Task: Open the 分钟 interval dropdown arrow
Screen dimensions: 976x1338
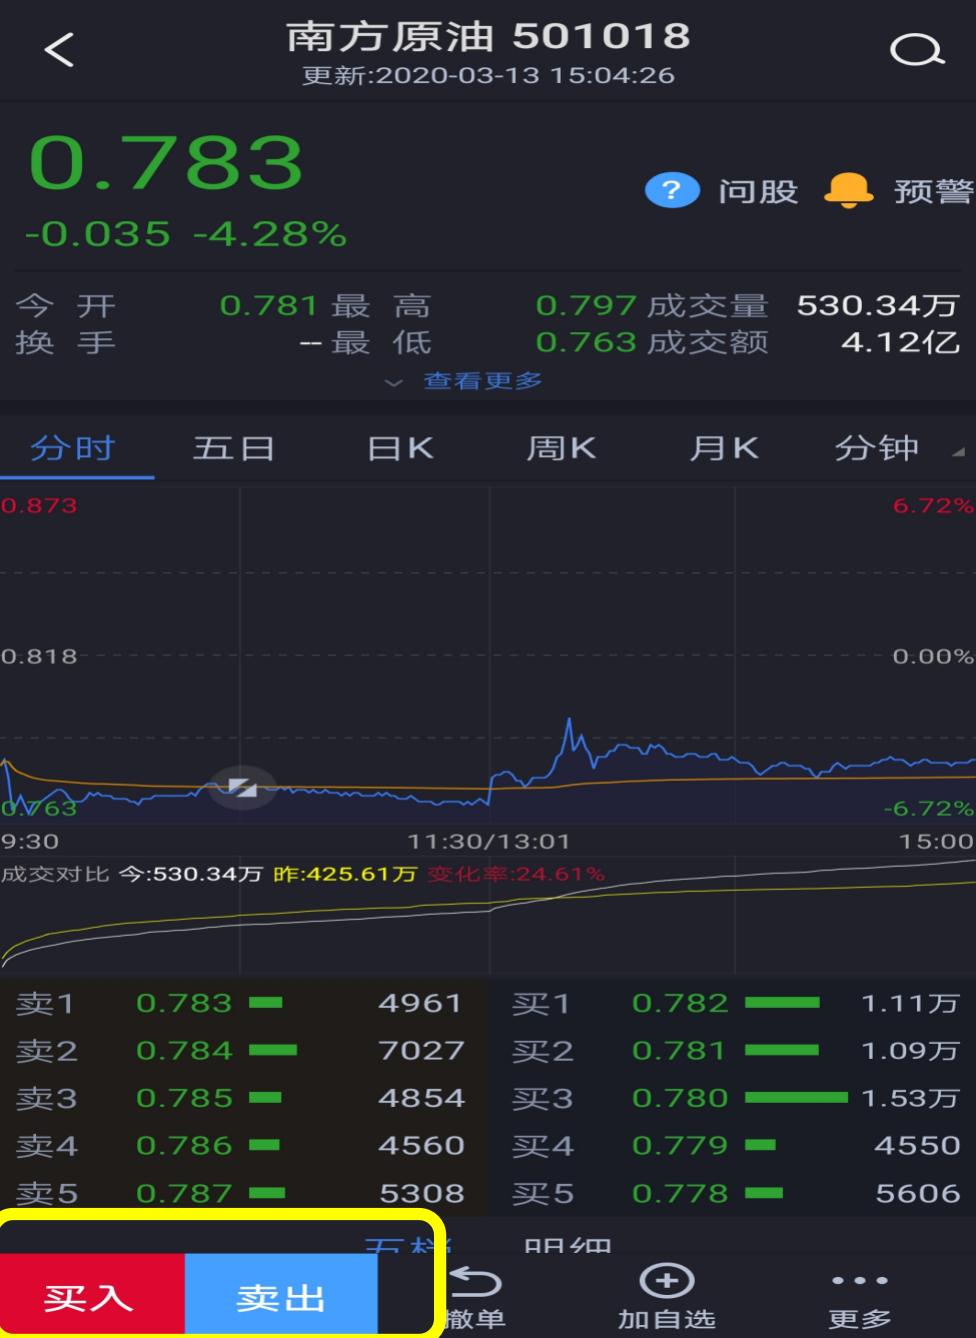Action: 957,452
